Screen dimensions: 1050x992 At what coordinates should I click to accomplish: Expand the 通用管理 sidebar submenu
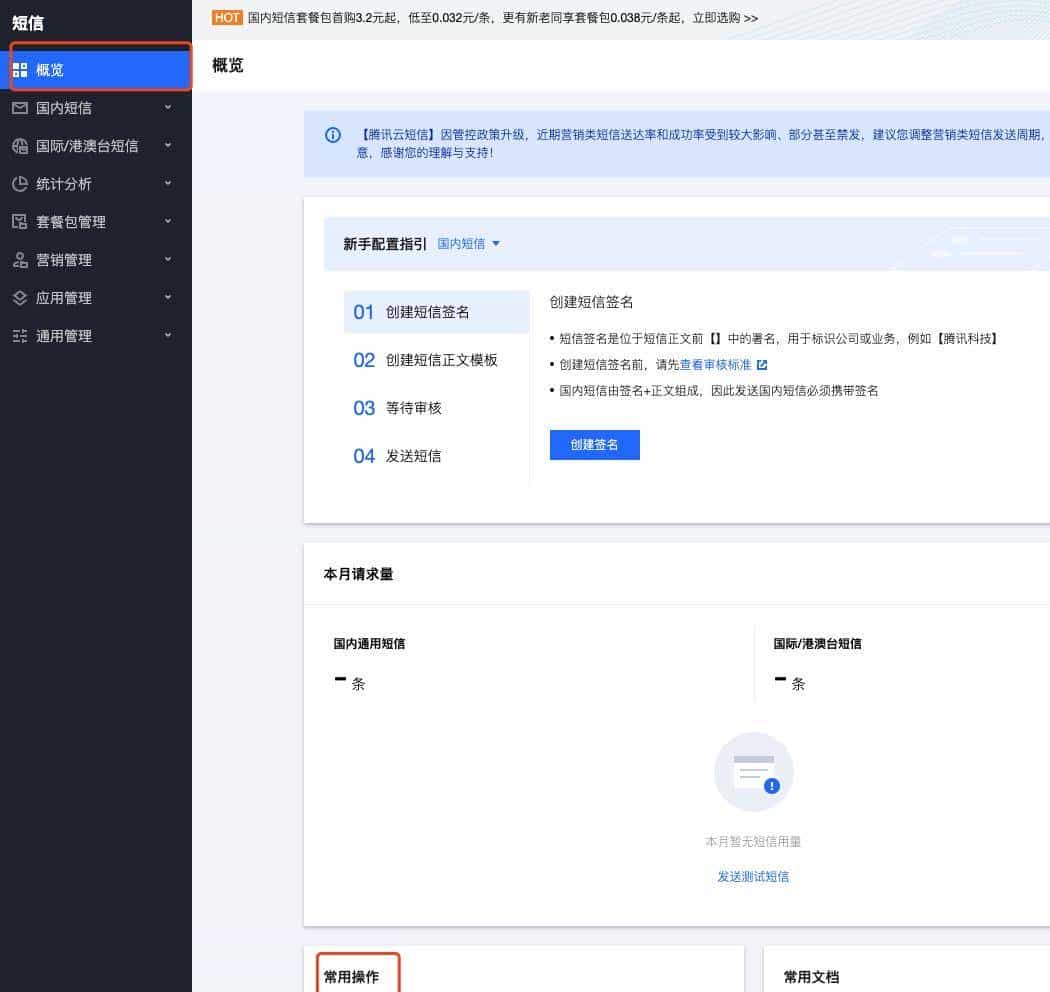click(169, 336)
